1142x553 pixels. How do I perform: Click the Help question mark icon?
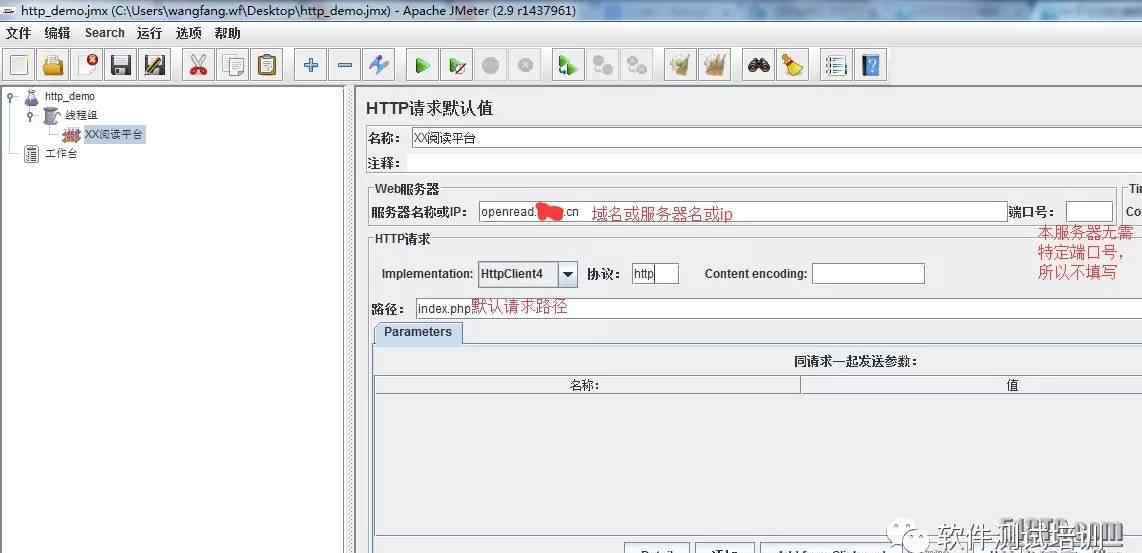click(x=870, y=66)
